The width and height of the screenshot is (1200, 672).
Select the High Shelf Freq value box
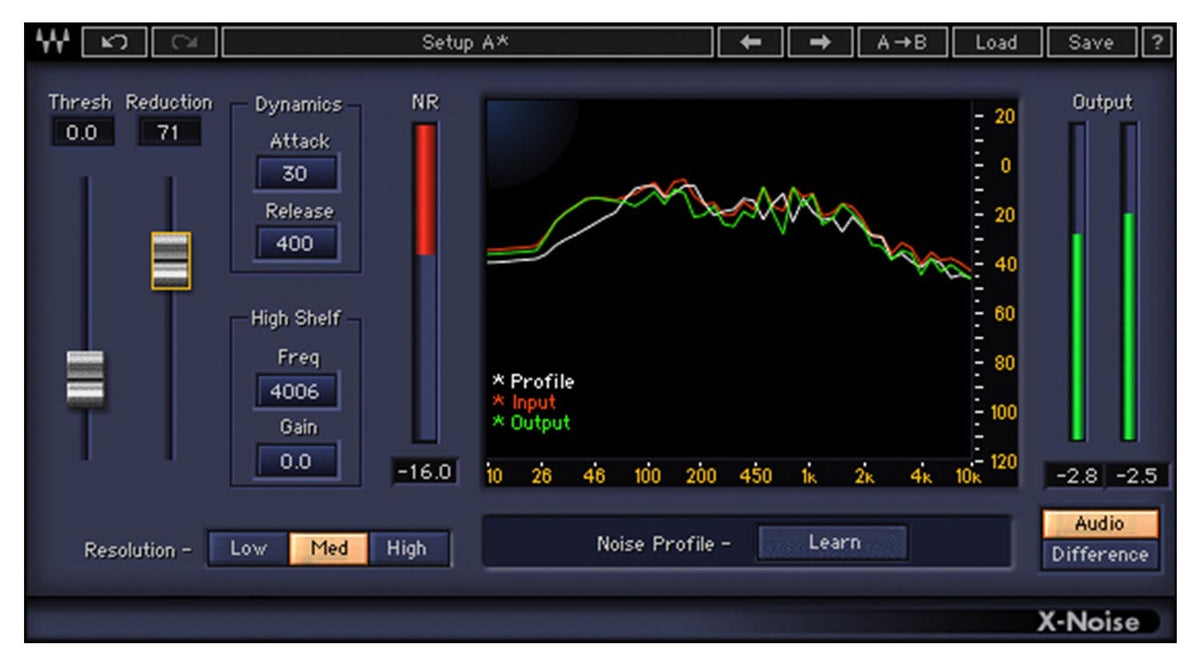[x=296, y=391]
